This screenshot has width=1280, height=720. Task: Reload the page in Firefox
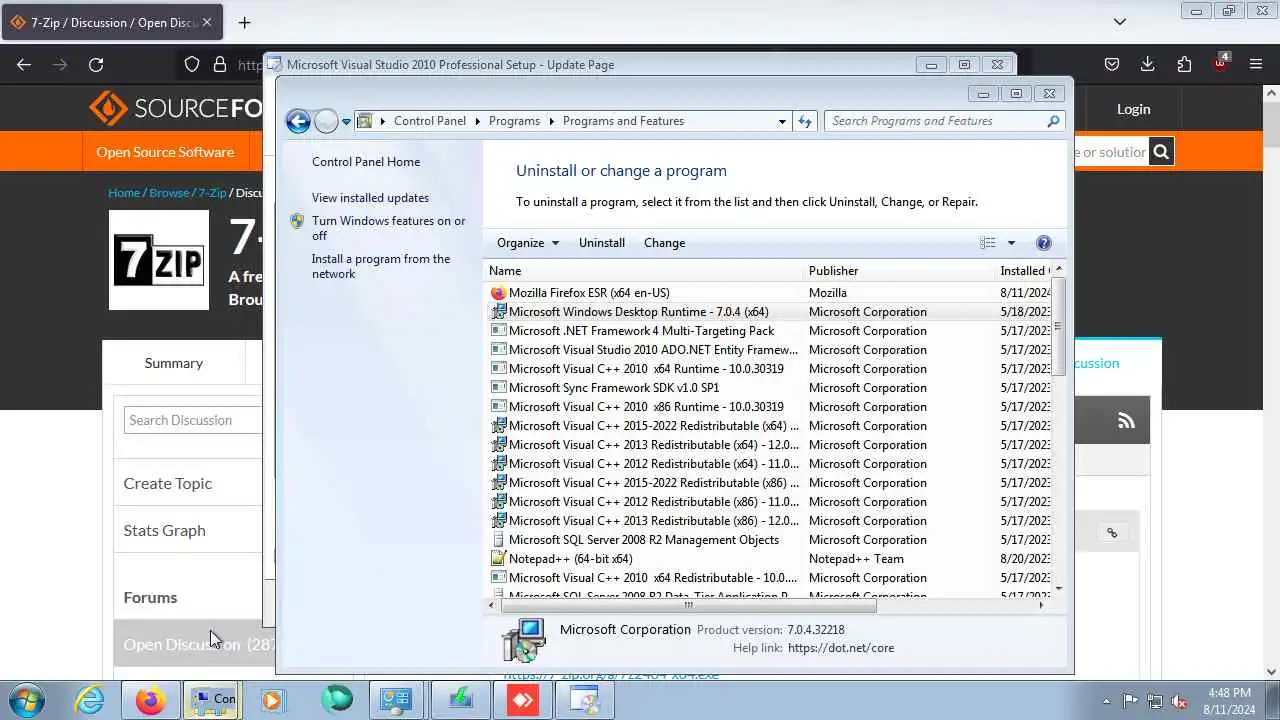click(x=96, y=64)
